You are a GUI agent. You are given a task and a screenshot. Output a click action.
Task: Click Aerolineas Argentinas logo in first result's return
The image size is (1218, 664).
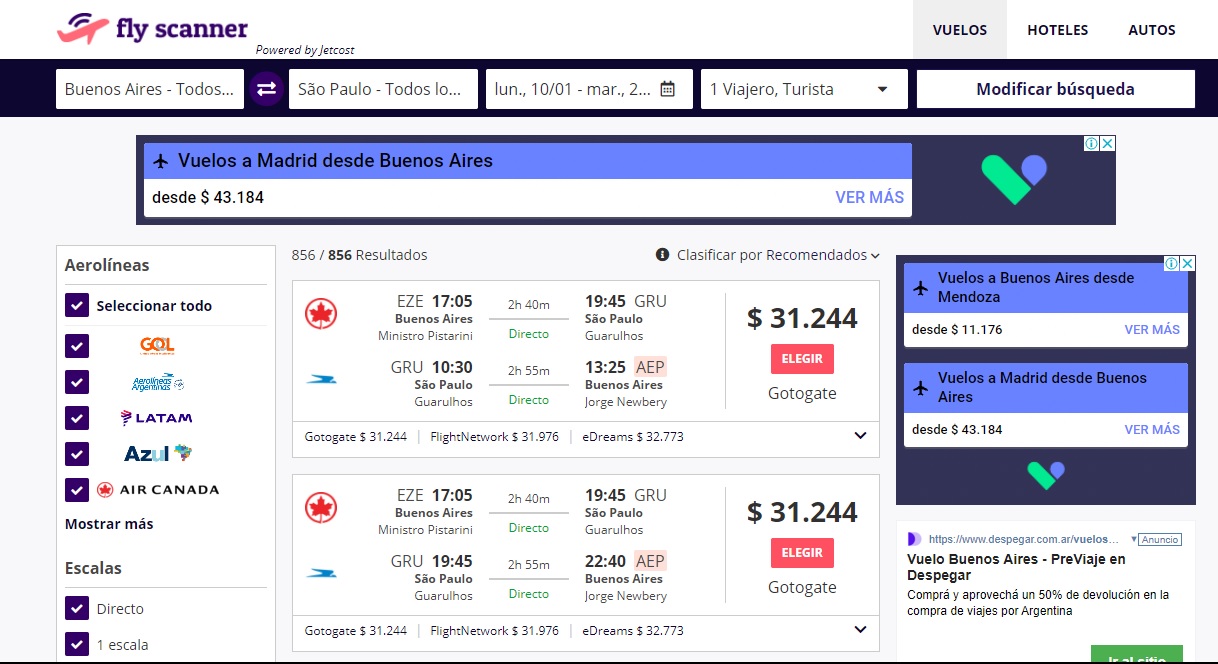(x=321, y=379)
